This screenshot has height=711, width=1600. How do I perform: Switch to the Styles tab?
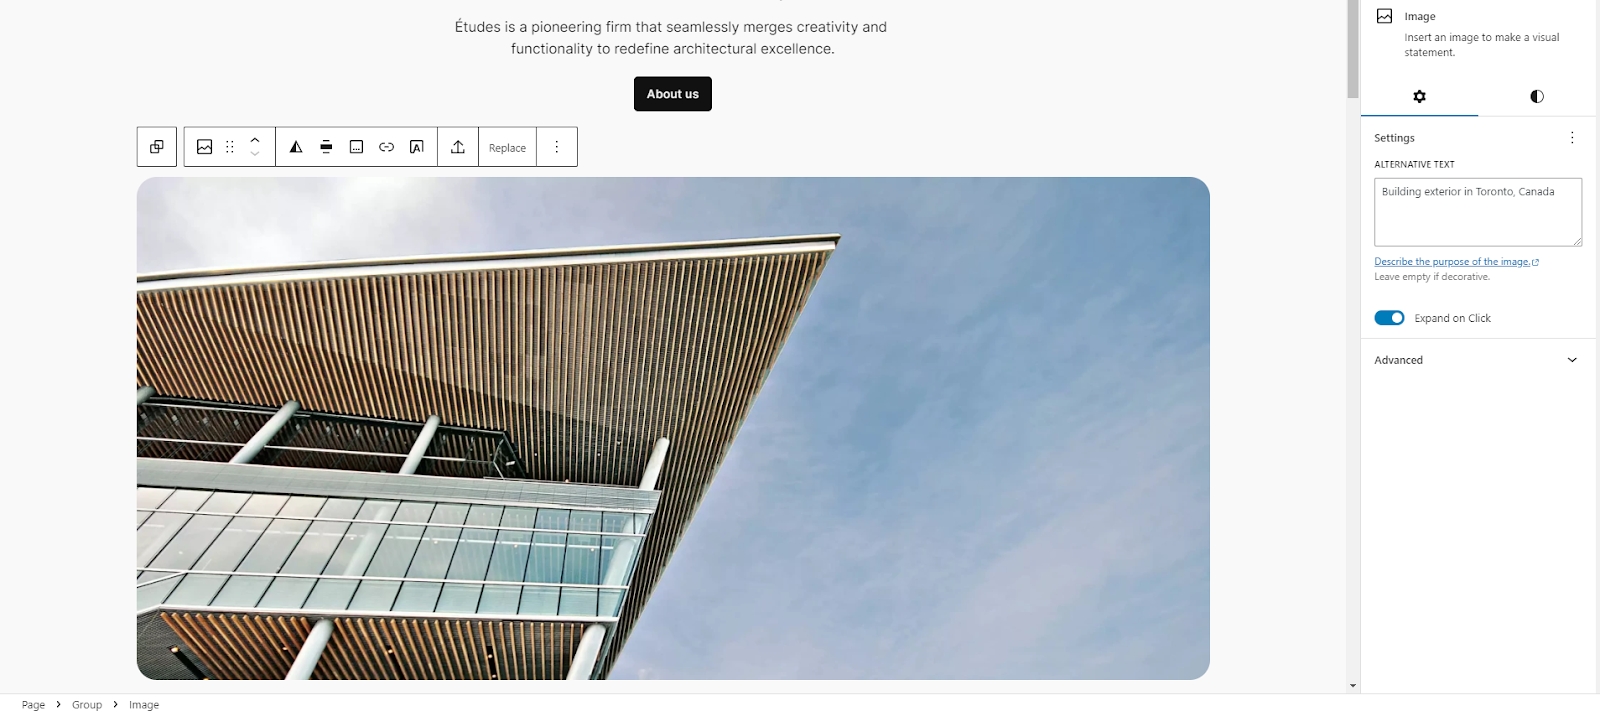point(1537,97)
